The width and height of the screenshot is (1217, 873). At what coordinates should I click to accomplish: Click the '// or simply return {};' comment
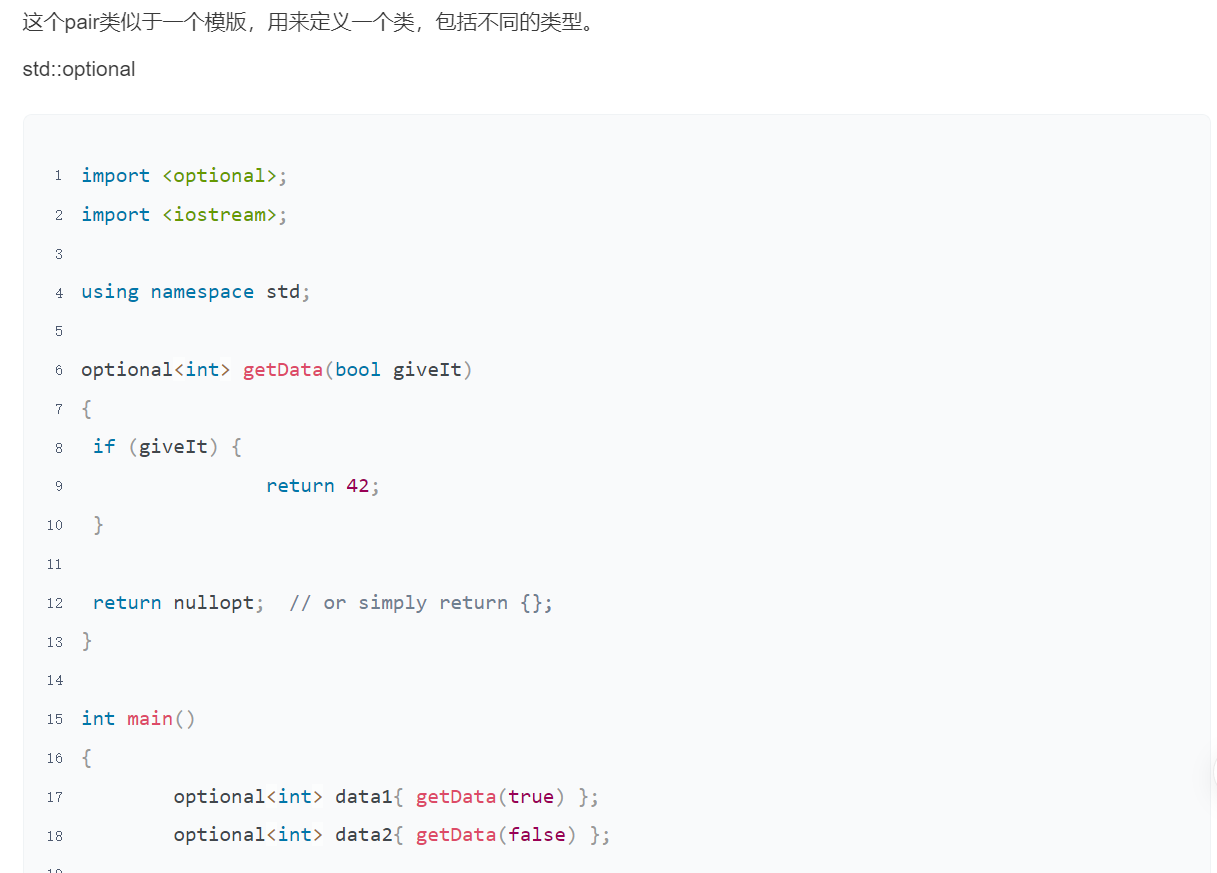(x=420, y=603)
